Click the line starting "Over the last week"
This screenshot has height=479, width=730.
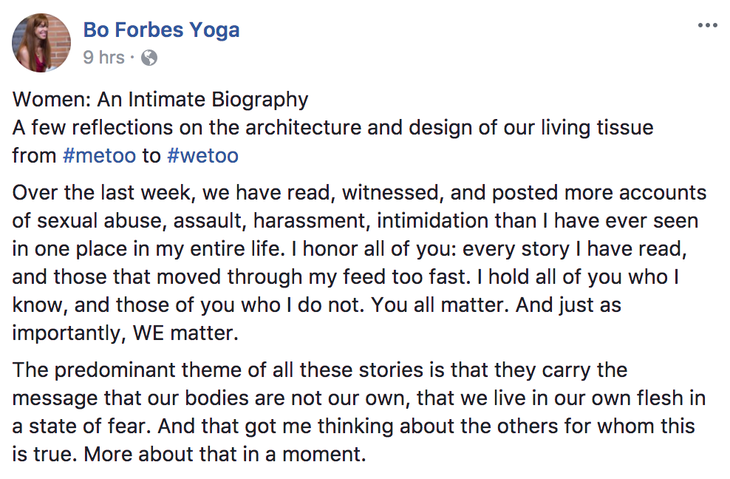click(x=359, y=193)
